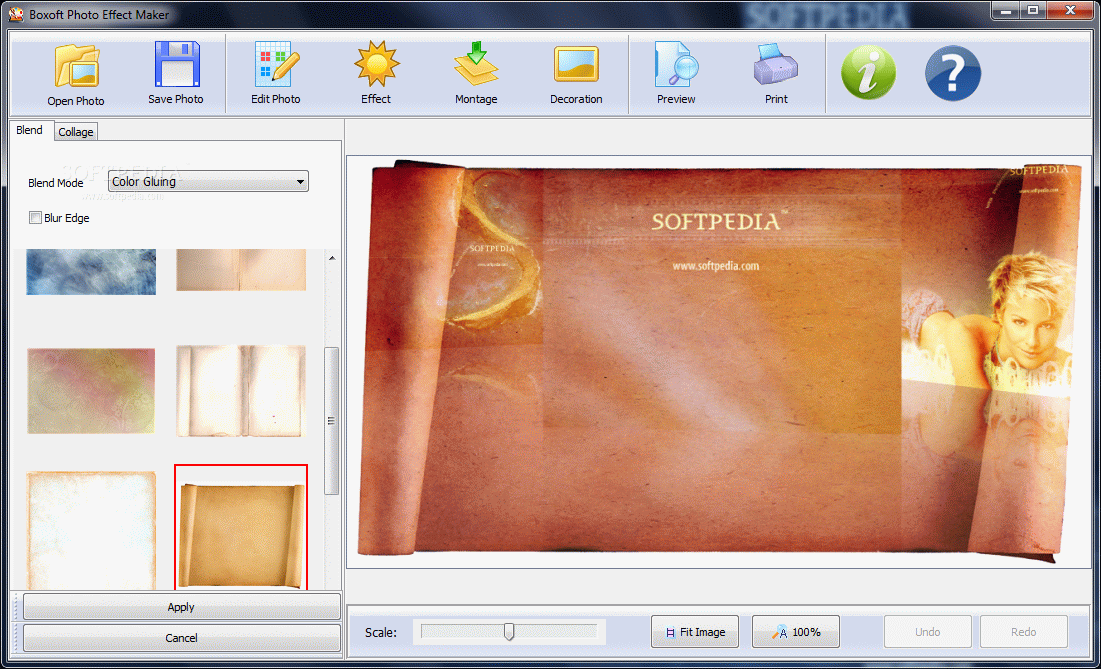The width and height of the screenshot is (1101, 669).
Task: Select the blue cloudy texture thumbnail
Action: point(91,272)
